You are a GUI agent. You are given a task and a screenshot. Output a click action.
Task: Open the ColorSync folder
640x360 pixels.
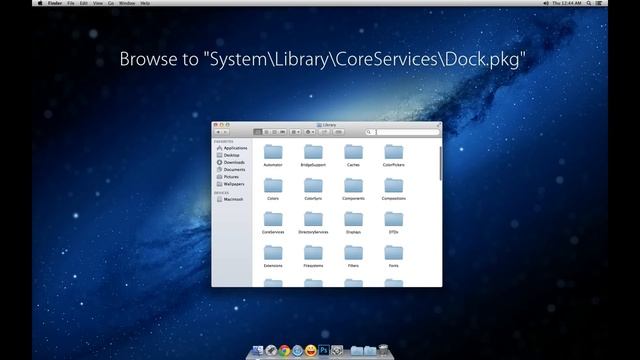313,186
